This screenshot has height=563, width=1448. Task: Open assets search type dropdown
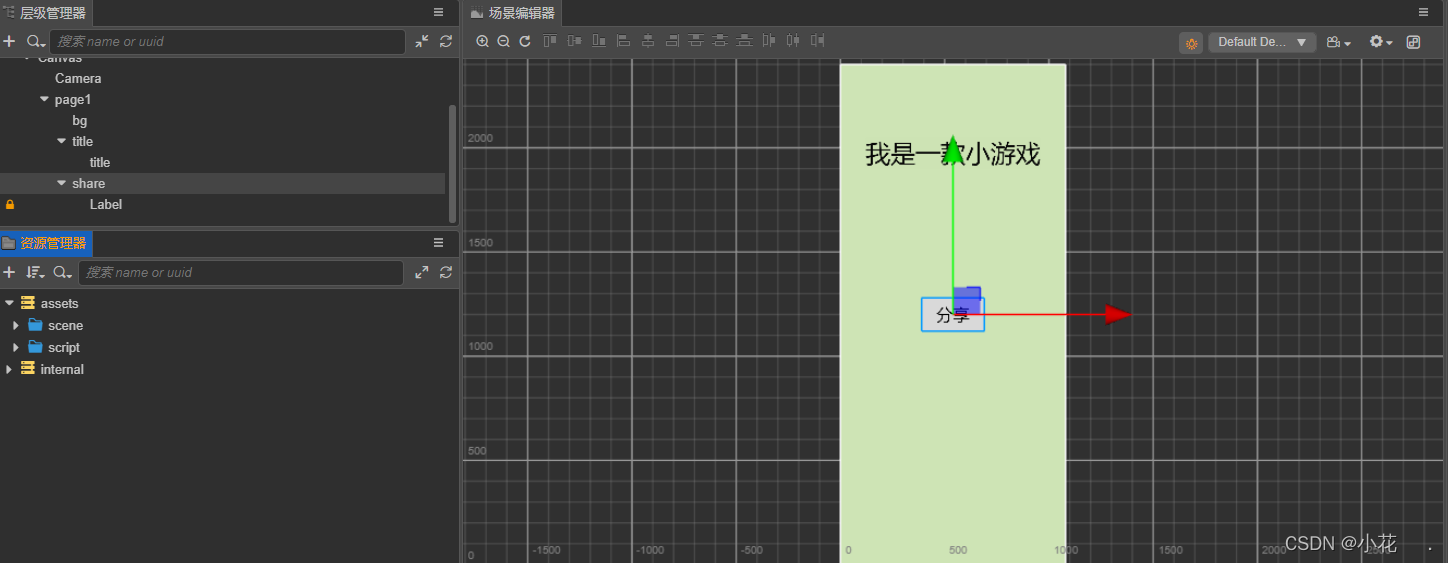(63, 272)
